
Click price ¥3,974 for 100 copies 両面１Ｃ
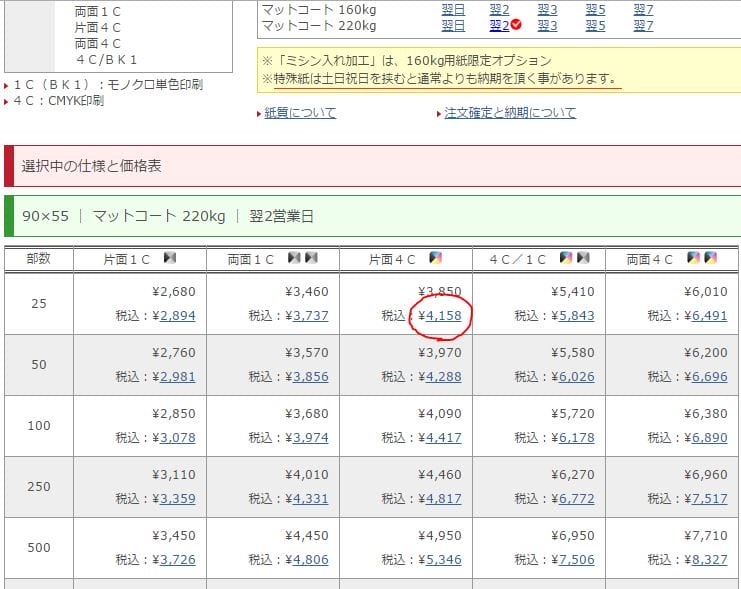coord(309,438)
